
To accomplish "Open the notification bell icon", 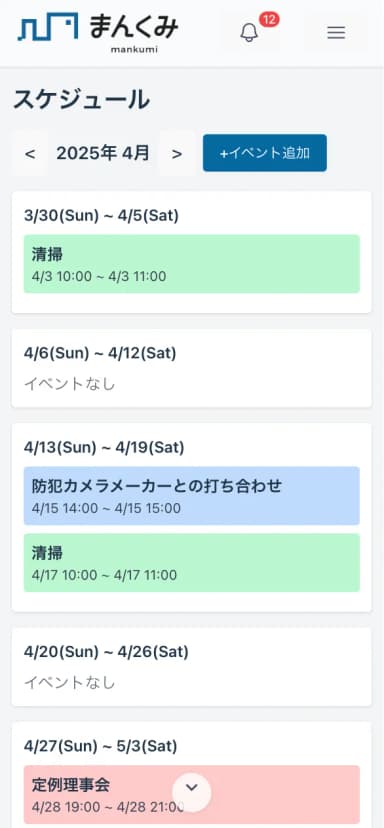I will click(x=249, y=33).
